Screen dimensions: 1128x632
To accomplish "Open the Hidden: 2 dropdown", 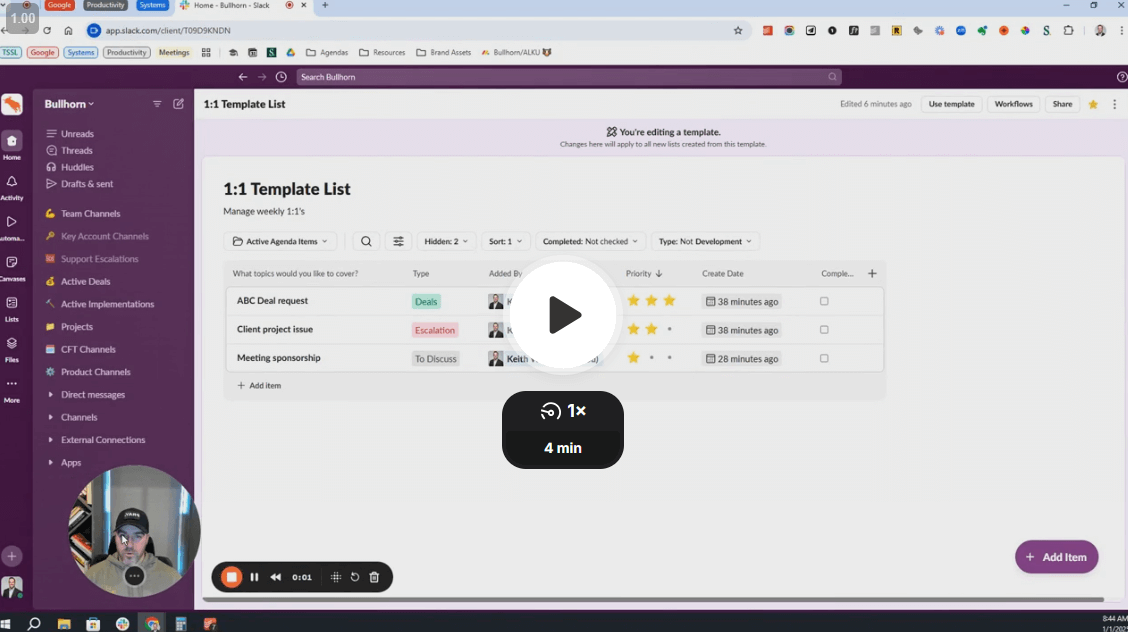I will 445,242.
